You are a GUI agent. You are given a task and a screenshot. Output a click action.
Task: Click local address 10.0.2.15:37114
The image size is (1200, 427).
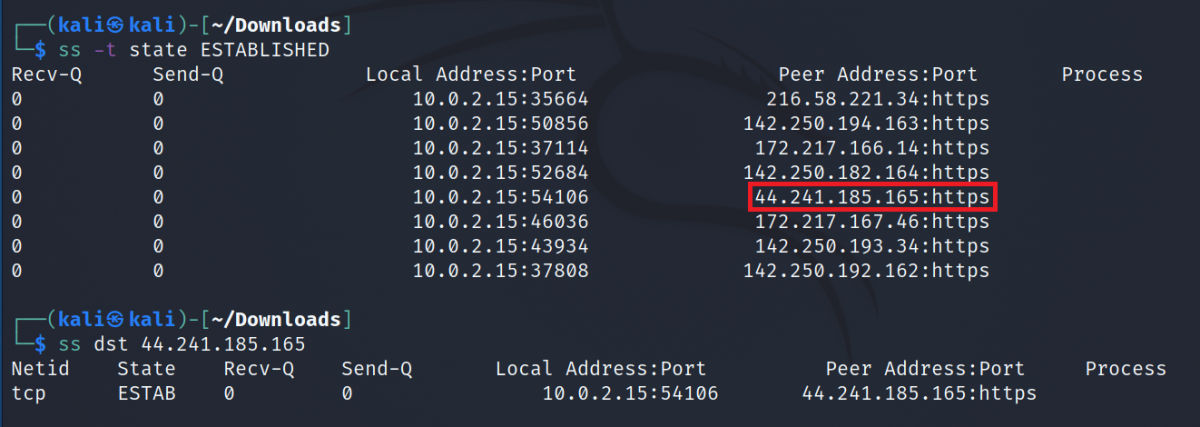(501, 148)
